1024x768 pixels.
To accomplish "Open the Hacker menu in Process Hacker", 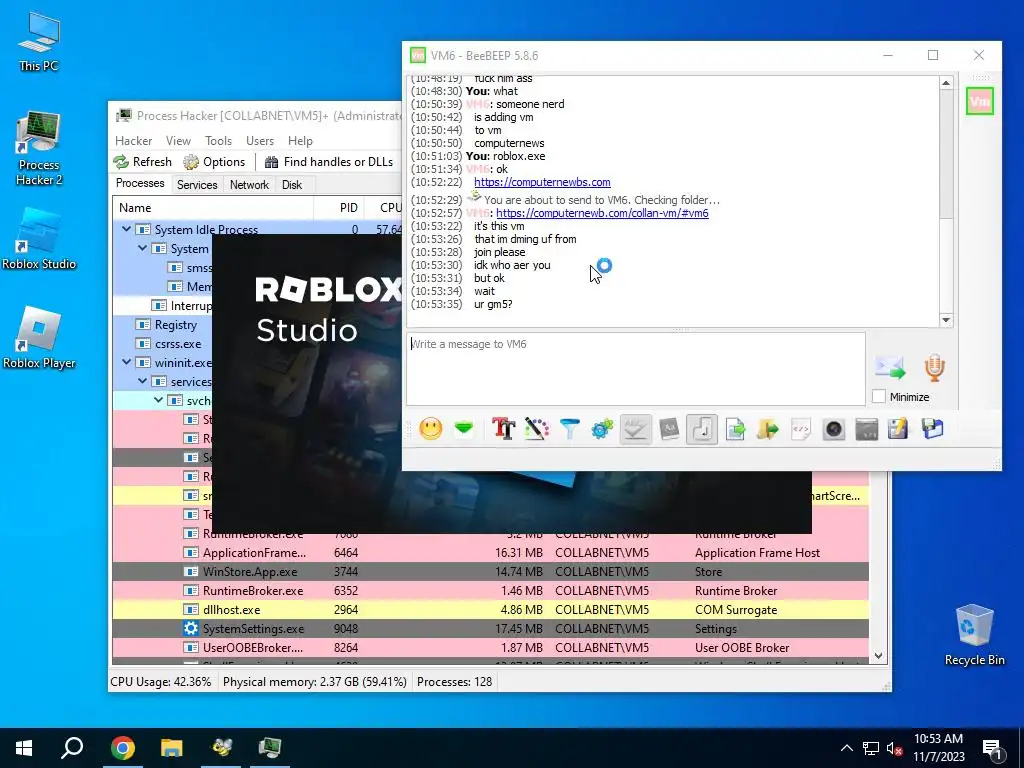I will (x=133, y=140).
